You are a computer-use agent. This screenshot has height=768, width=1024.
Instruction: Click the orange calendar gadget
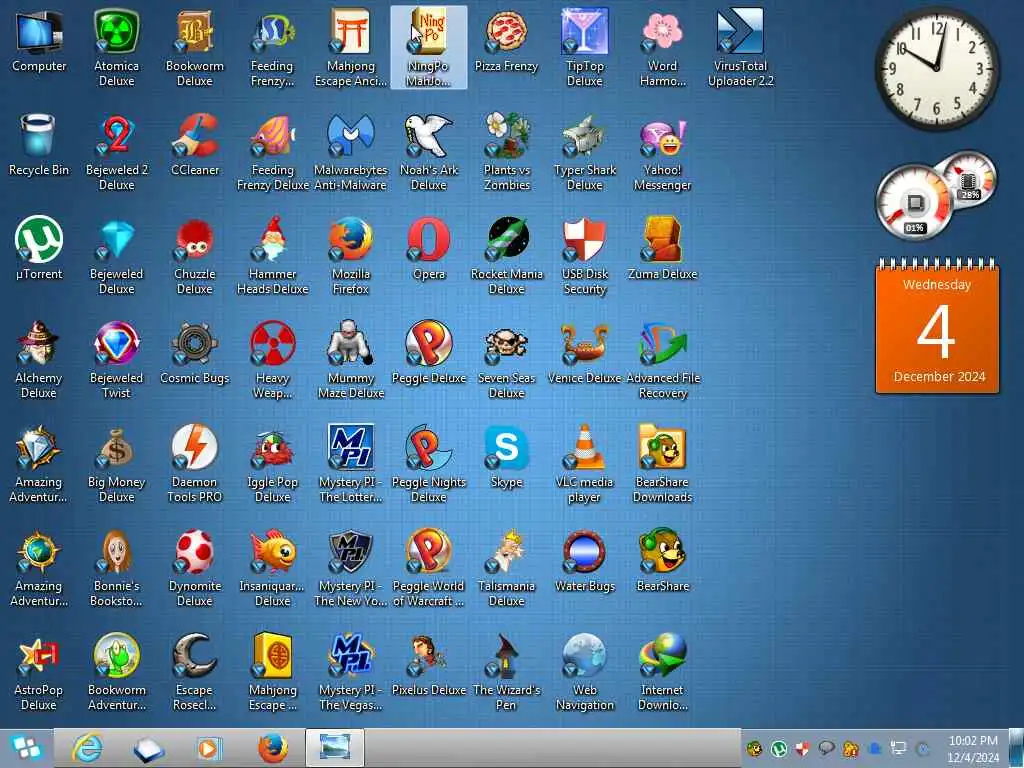click(x=937, y=325)
